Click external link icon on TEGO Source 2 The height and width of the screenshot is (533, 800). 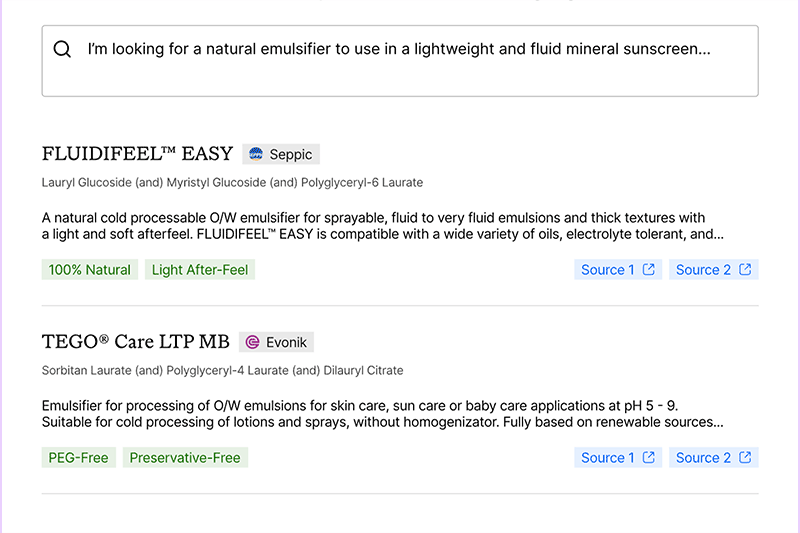coord(745,457)
